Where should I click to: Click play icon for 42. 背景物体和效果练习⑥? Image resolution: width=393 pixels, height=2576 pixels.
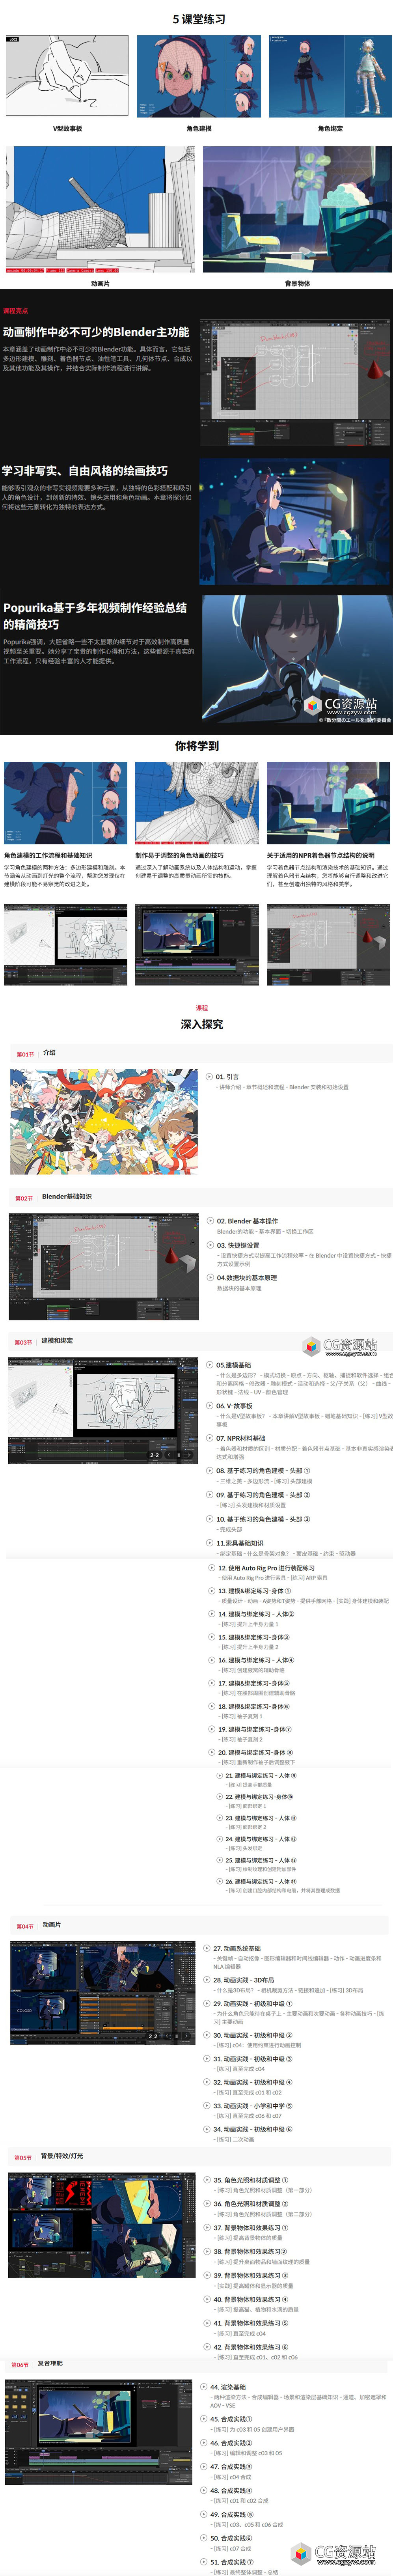(x=207, y=2346)
